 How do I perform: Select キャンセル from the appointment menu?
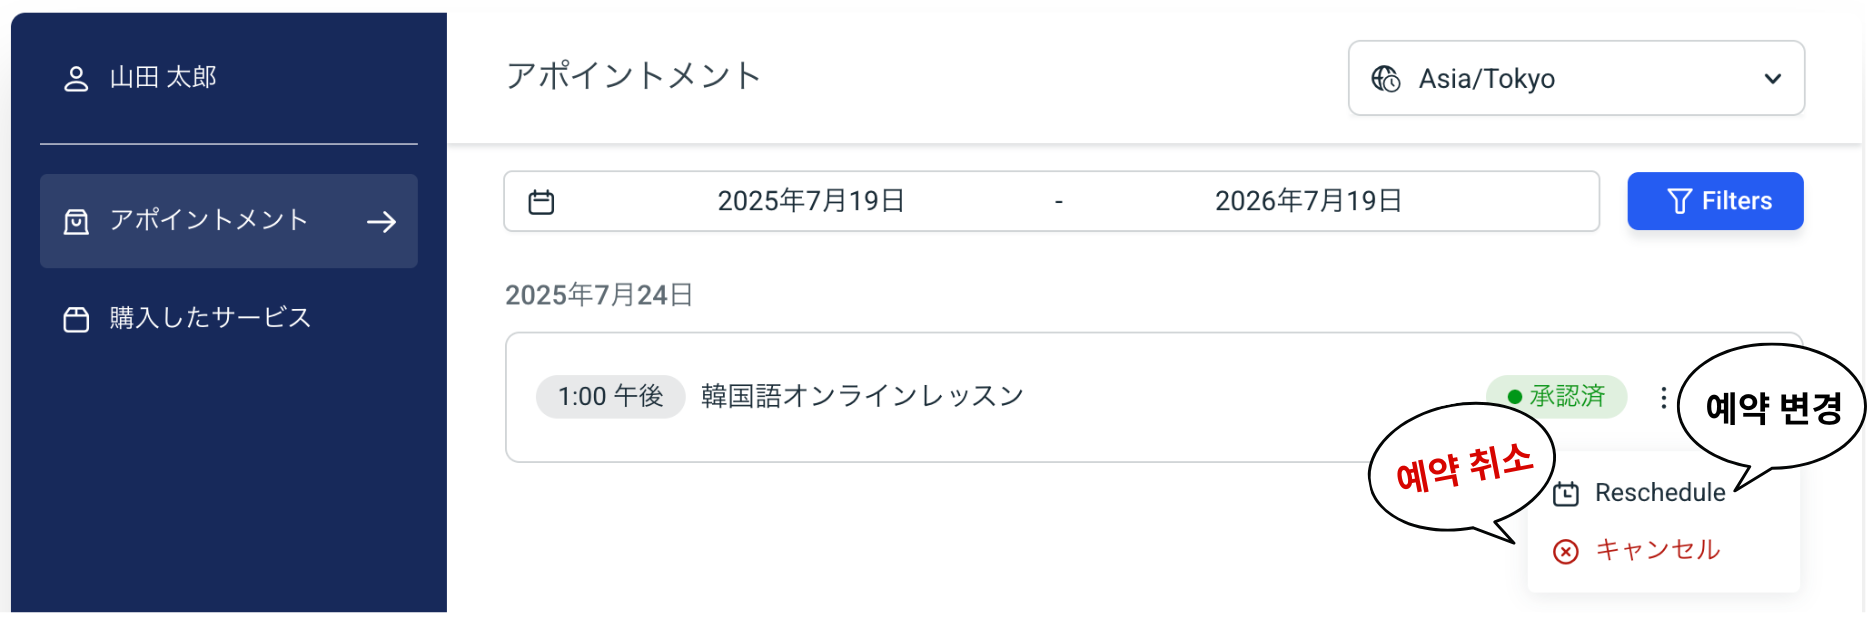[1657, 550]
